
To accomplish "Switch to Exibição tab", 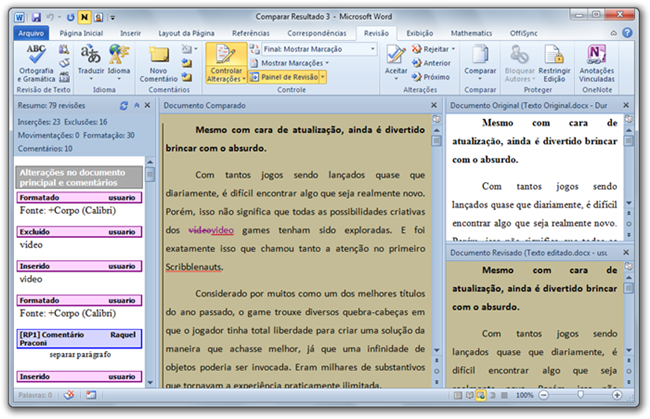I will [420, 33].
